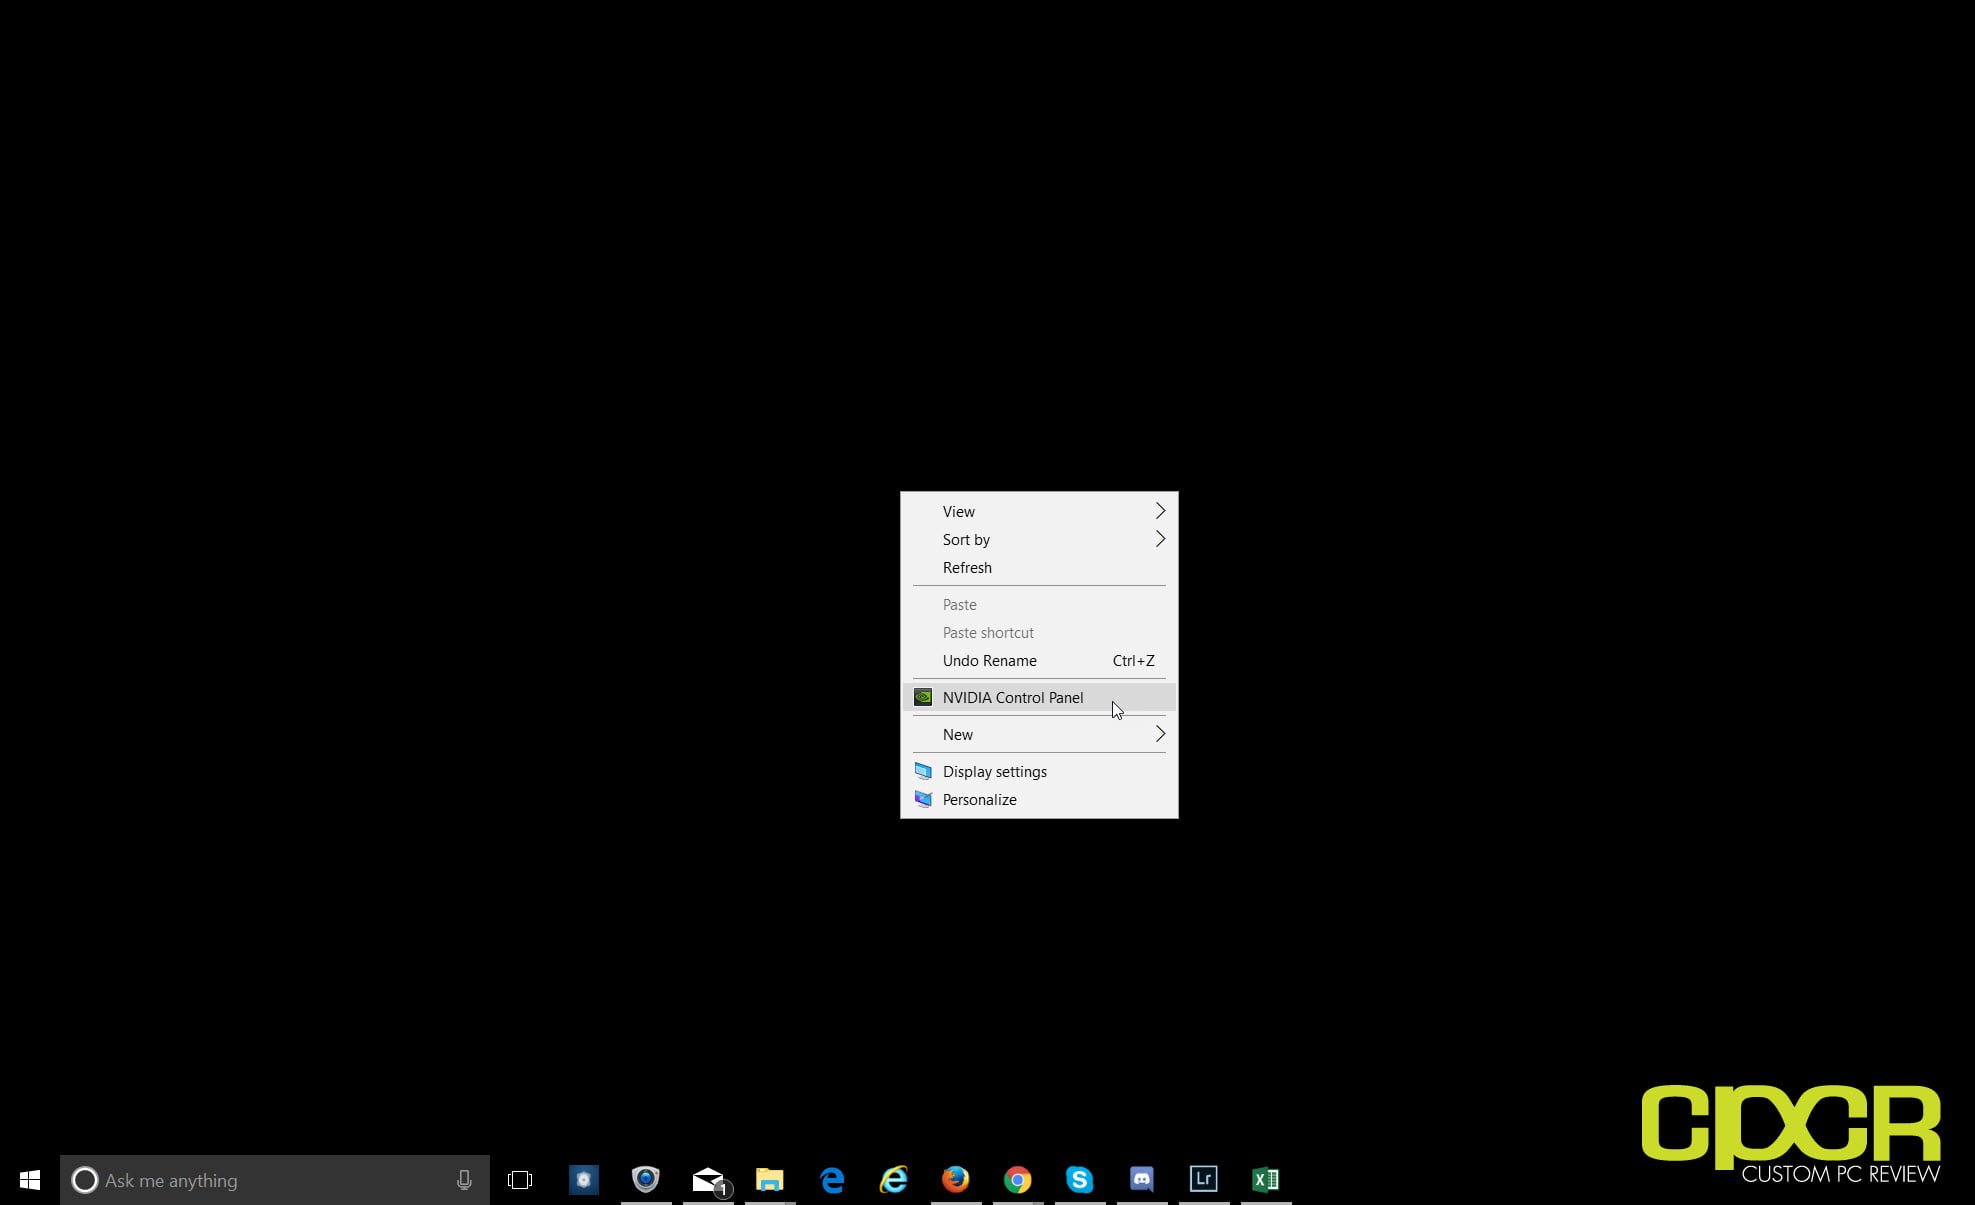Expand the View submenu arrow
Viewport: 1975px width, 1205px height.
1160,511
